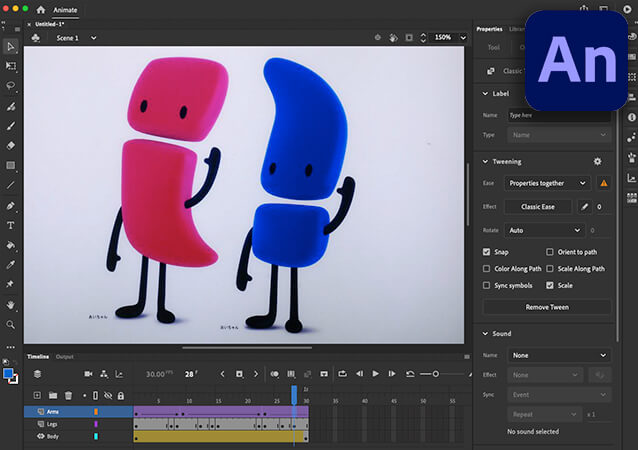Viewport: 638px width, 450px height.
Task: Collapse the Sound section
Action: coord(485,334)
